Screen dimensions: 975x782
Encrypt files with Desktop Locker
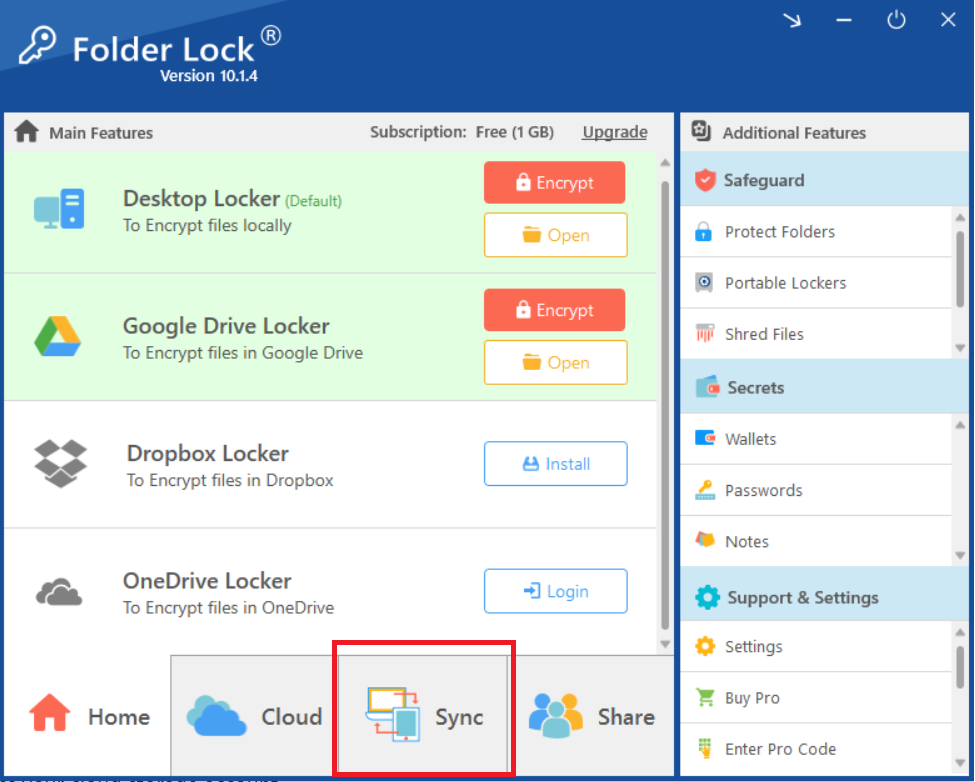point(555,182)
